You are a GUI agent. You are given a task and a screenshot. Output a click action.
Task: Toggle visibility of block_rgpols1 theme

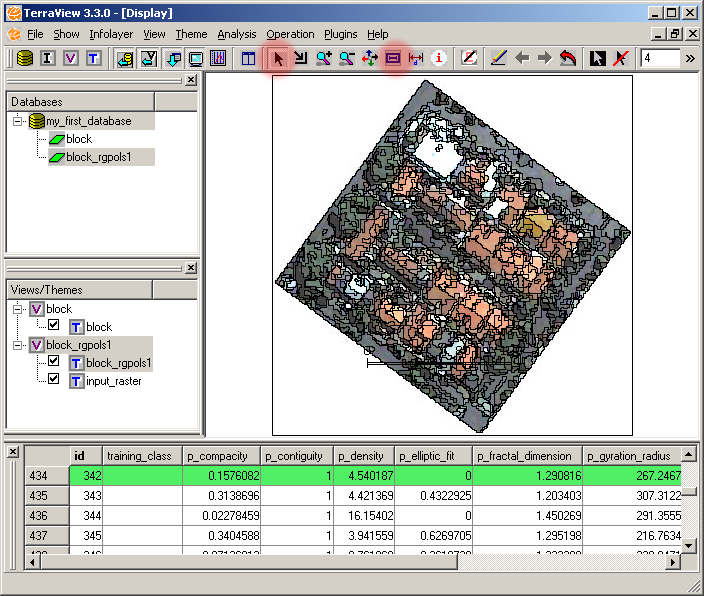point(54,362)
